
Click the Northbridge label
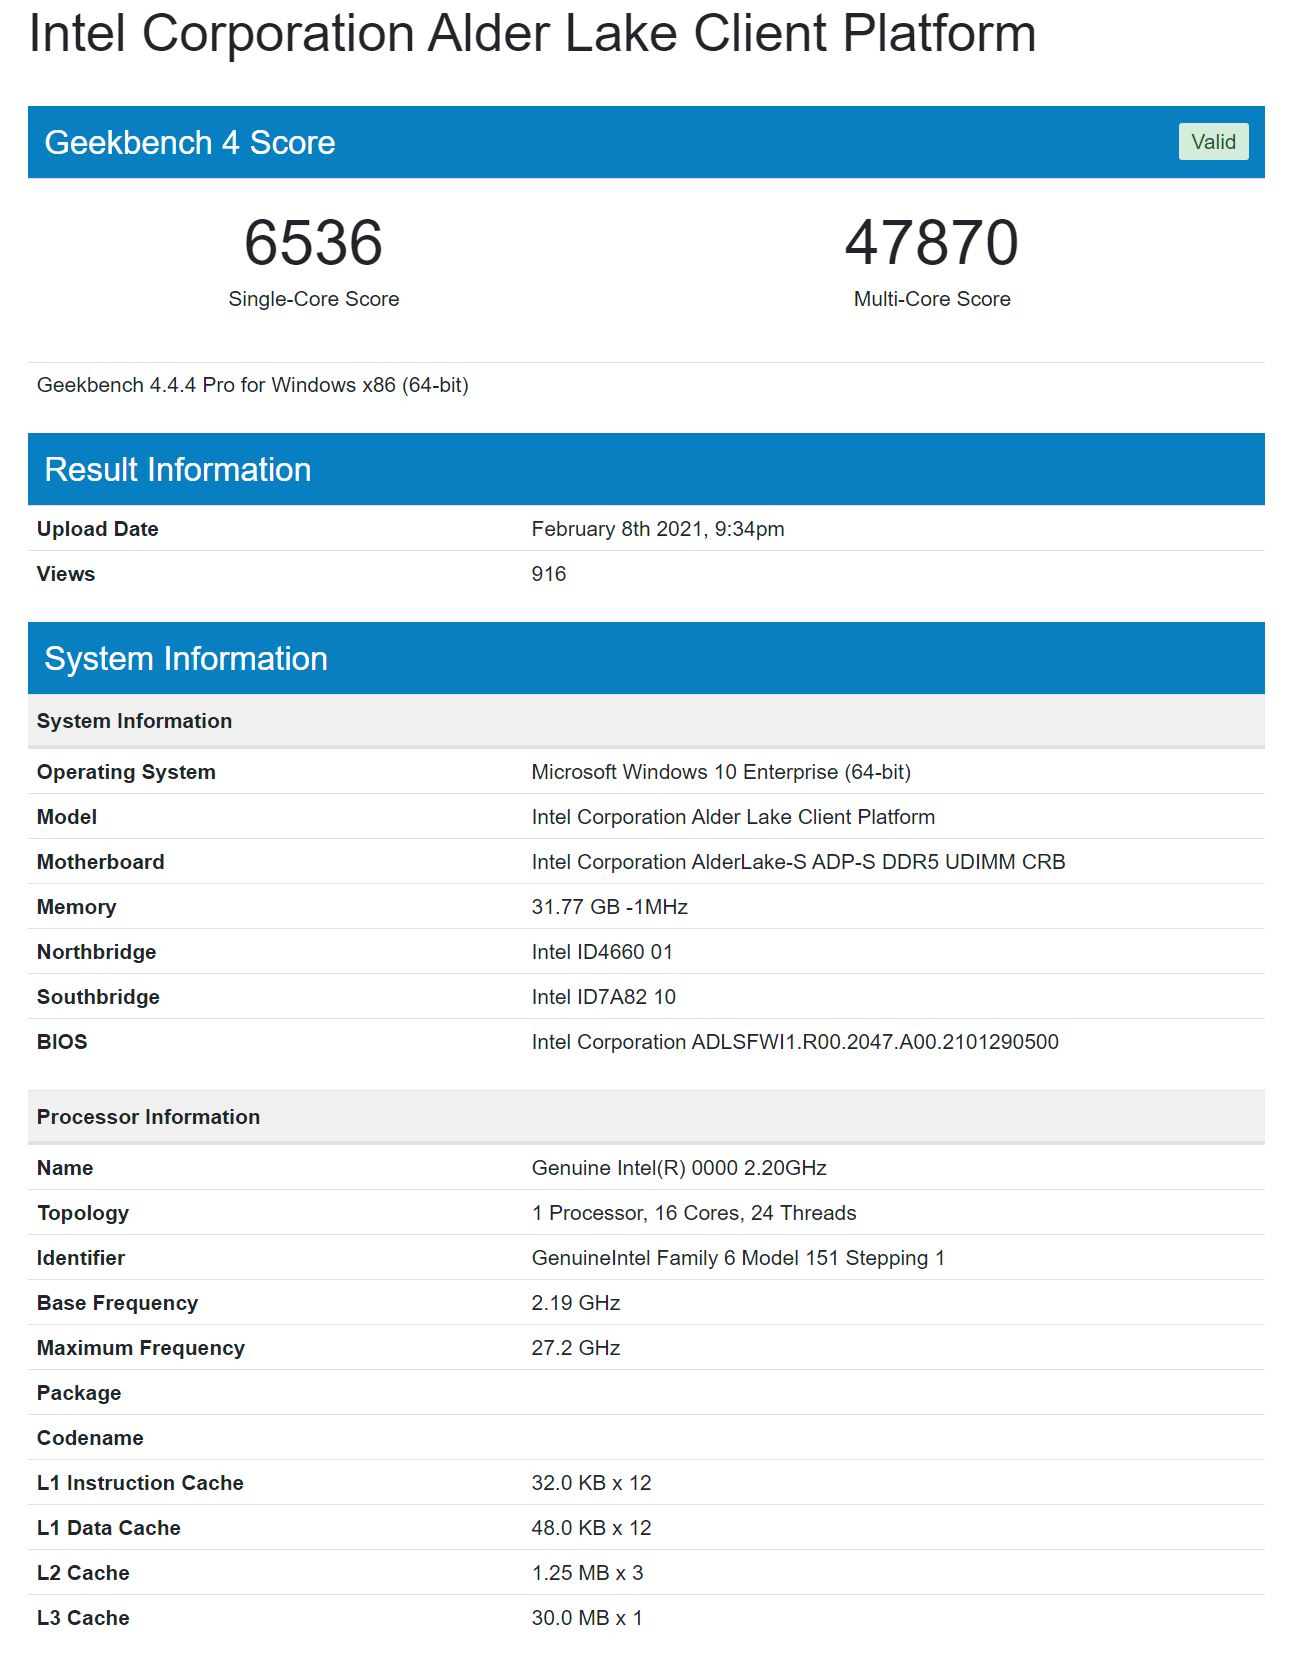pyautogui.click(x=96, y=952)
